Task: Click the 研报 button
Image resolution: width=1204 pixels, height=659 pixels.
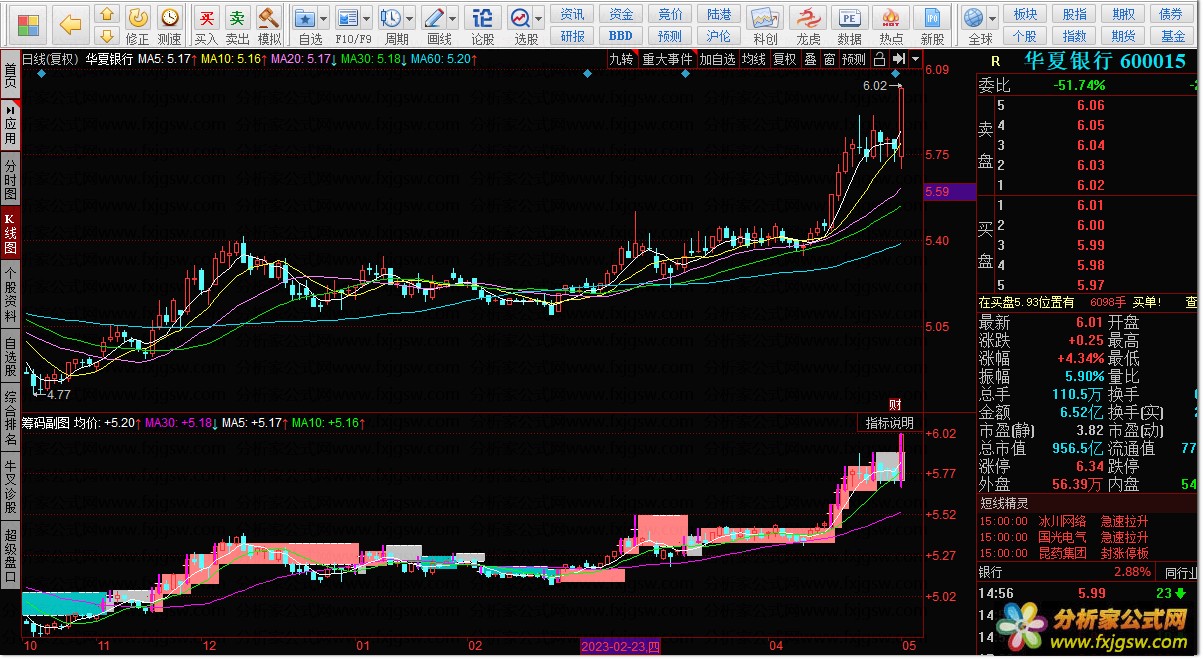Action: coord(572,36)
